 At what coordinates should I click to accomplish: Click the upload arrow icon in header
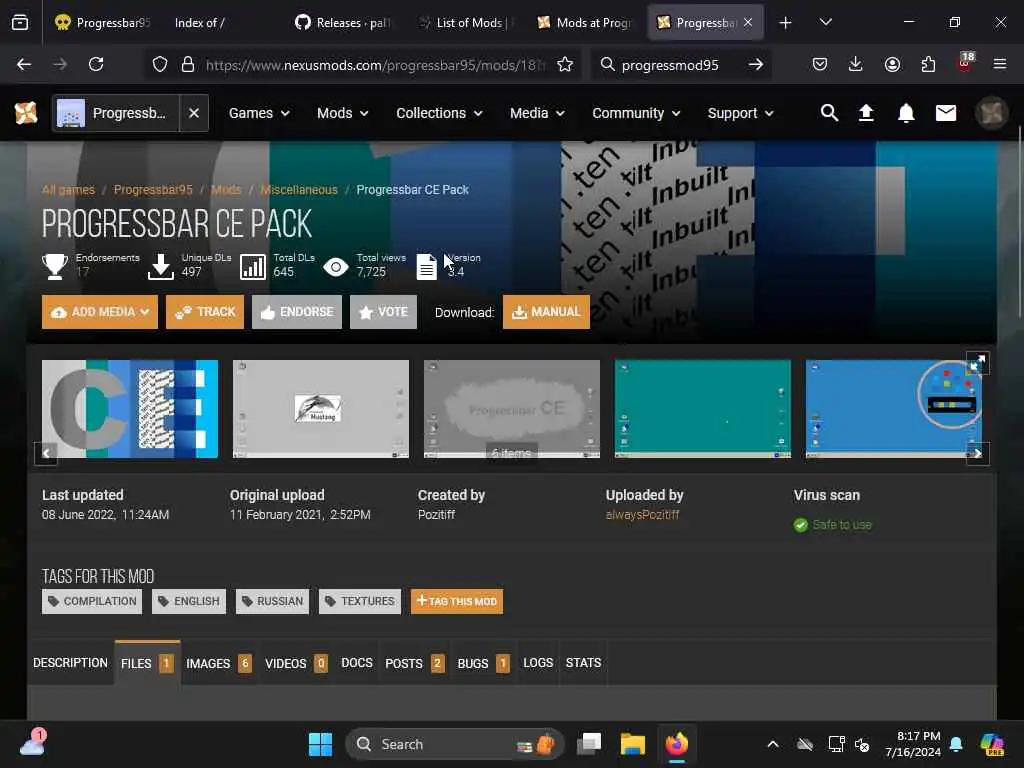(x=866, y=113)
